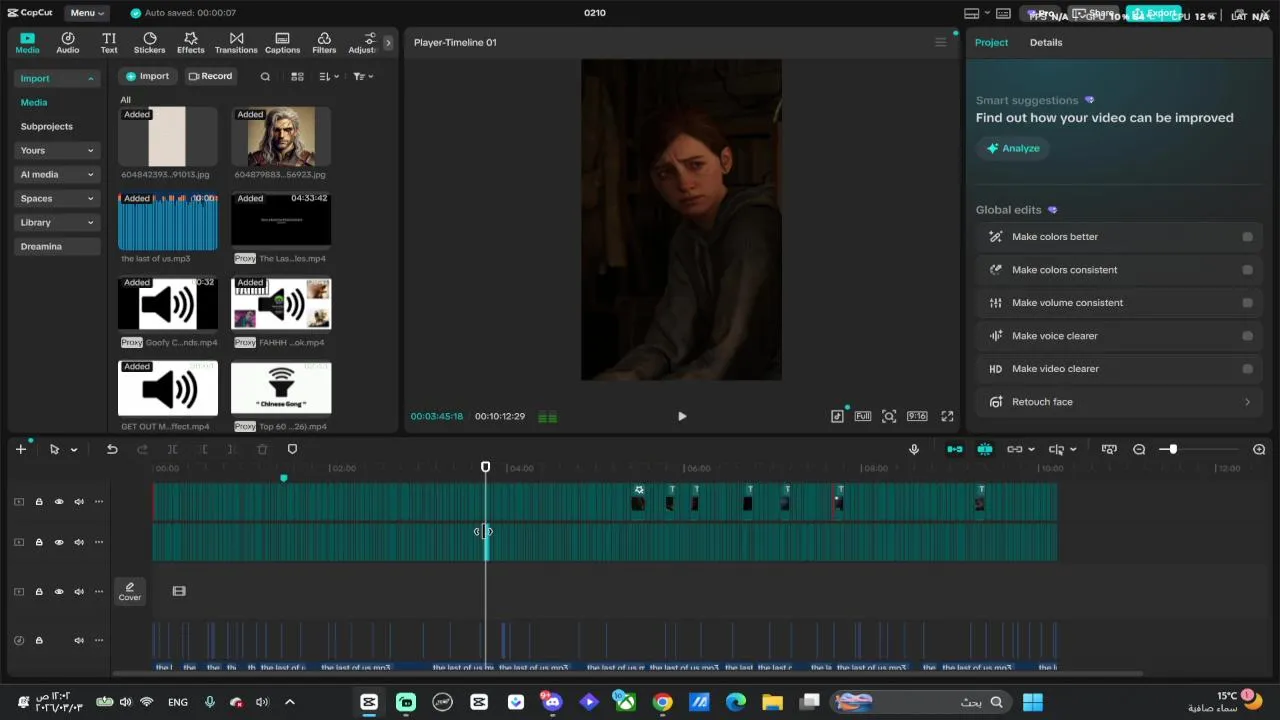Show more top toolbar tabs arrow
This screenshot has width=1280, height=720.
[388, 43]
